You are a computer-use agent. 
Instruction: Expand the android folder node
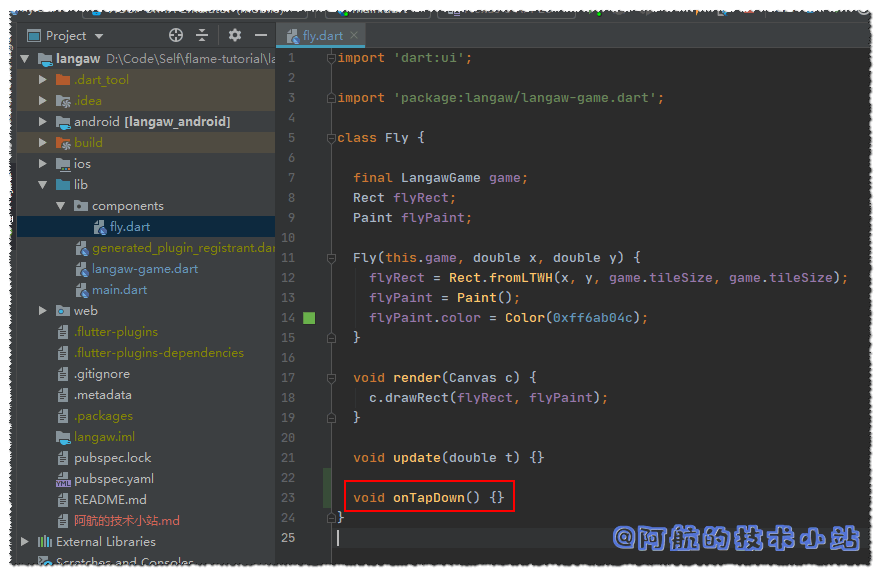[43, 122]
